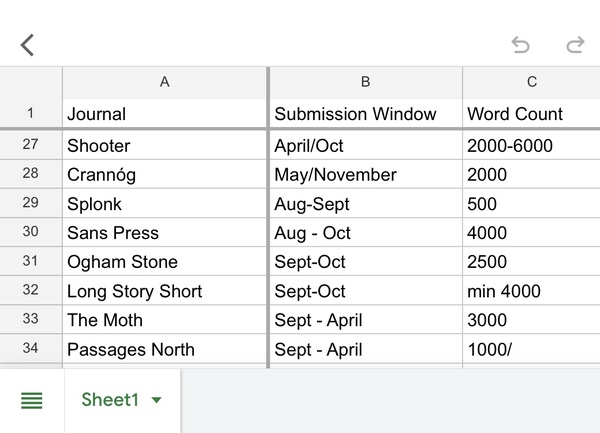Click the 'Aug - Oct' cell

tap(366, 232)
